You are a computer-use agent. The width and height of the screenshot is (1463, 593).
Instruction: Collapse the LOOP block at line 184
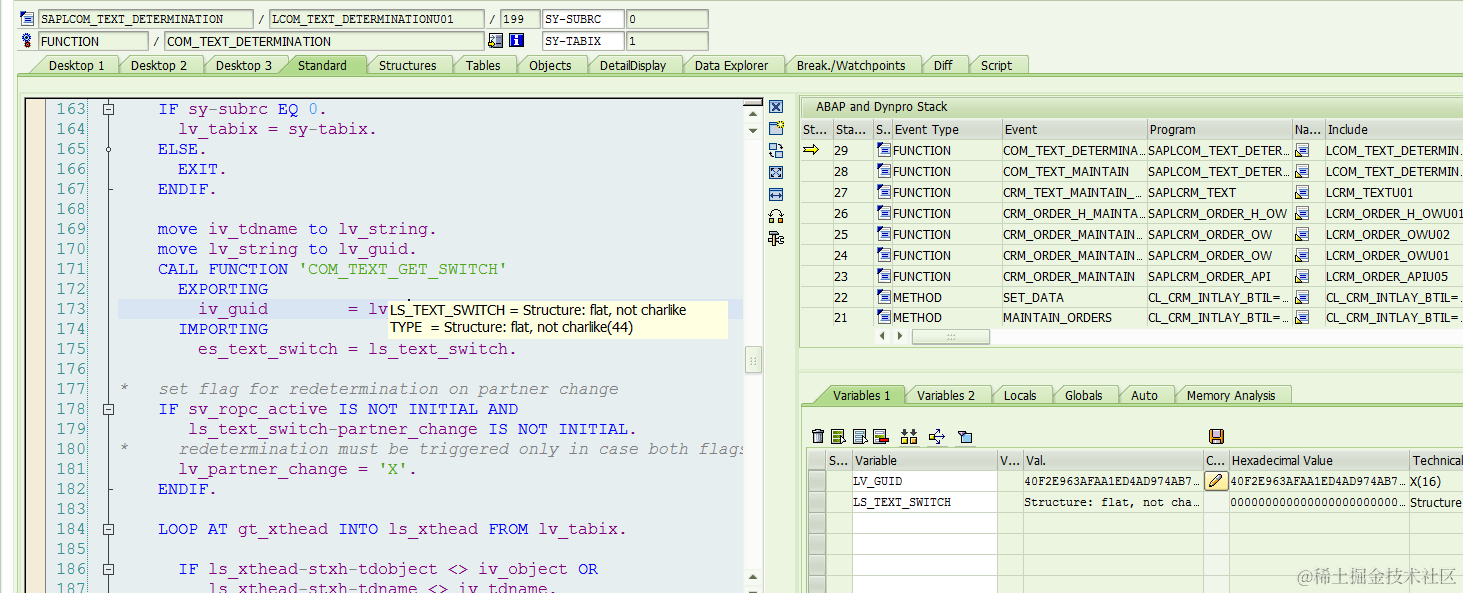coord(109,529)
